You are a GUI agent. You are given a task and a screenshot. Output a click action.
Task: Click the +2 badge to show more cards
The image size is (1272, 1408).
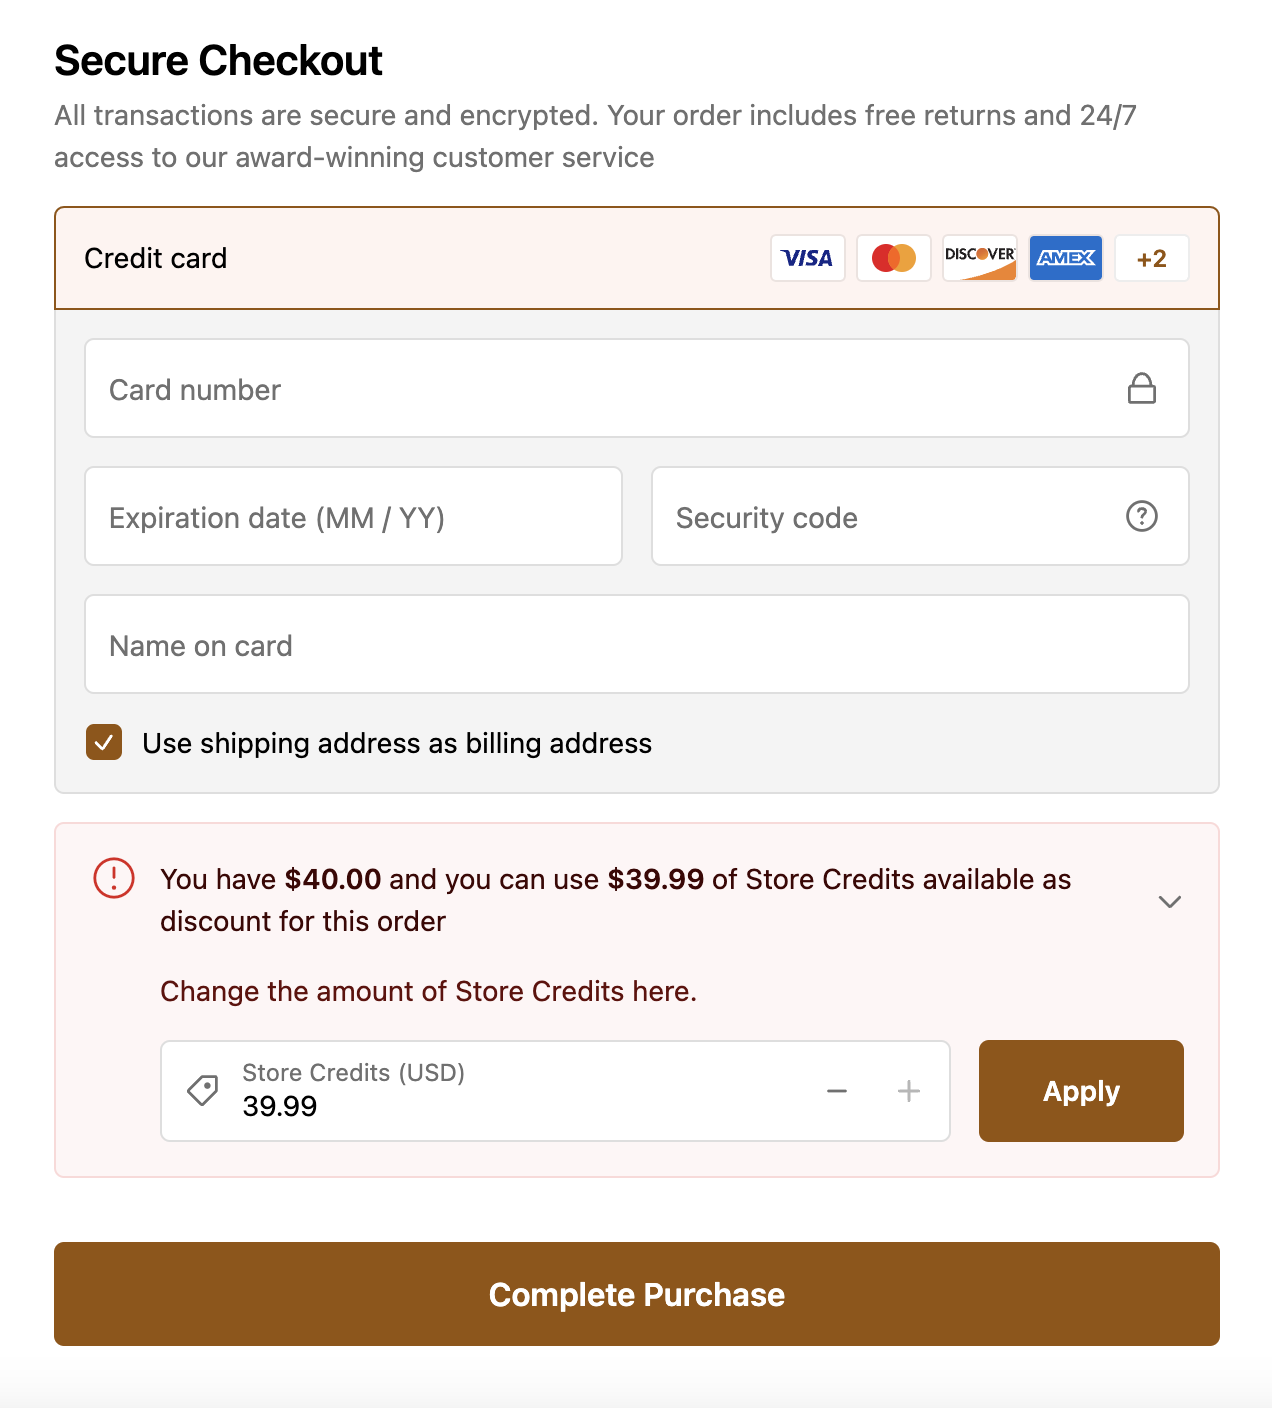tap(1151, 257)
